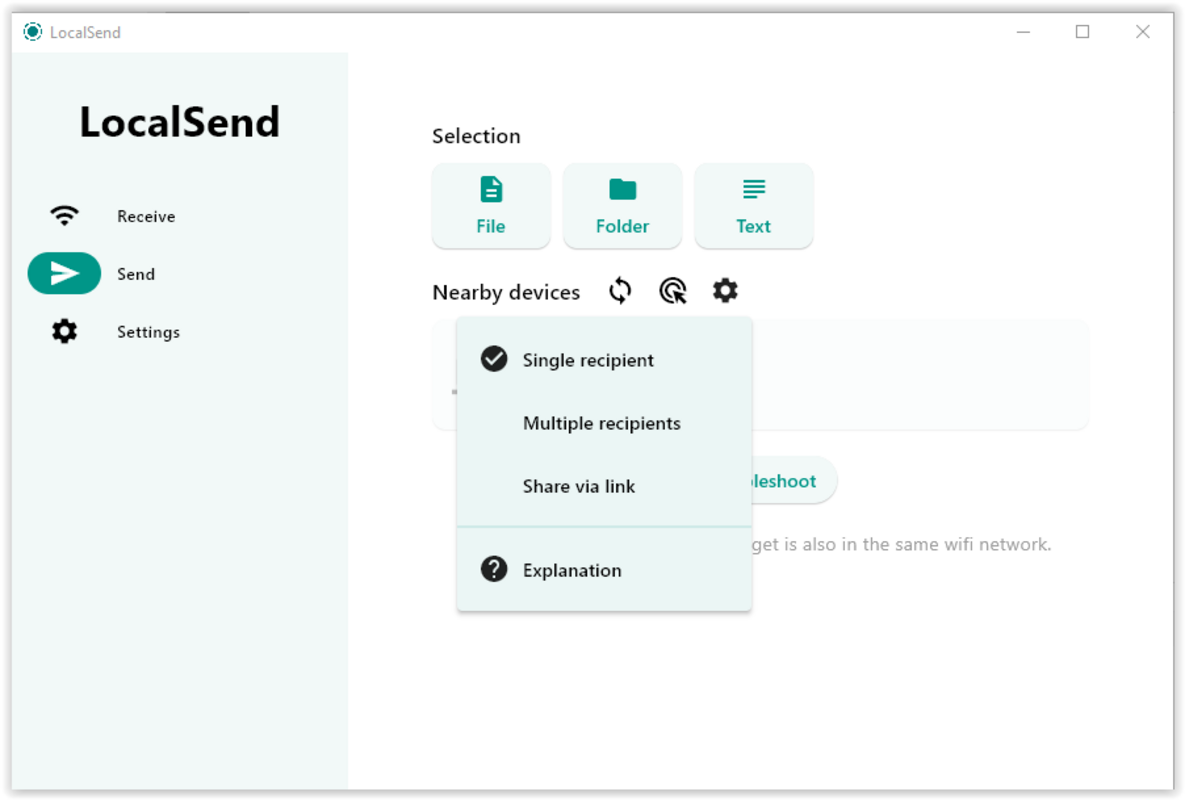Click the Selection heading

476,136
